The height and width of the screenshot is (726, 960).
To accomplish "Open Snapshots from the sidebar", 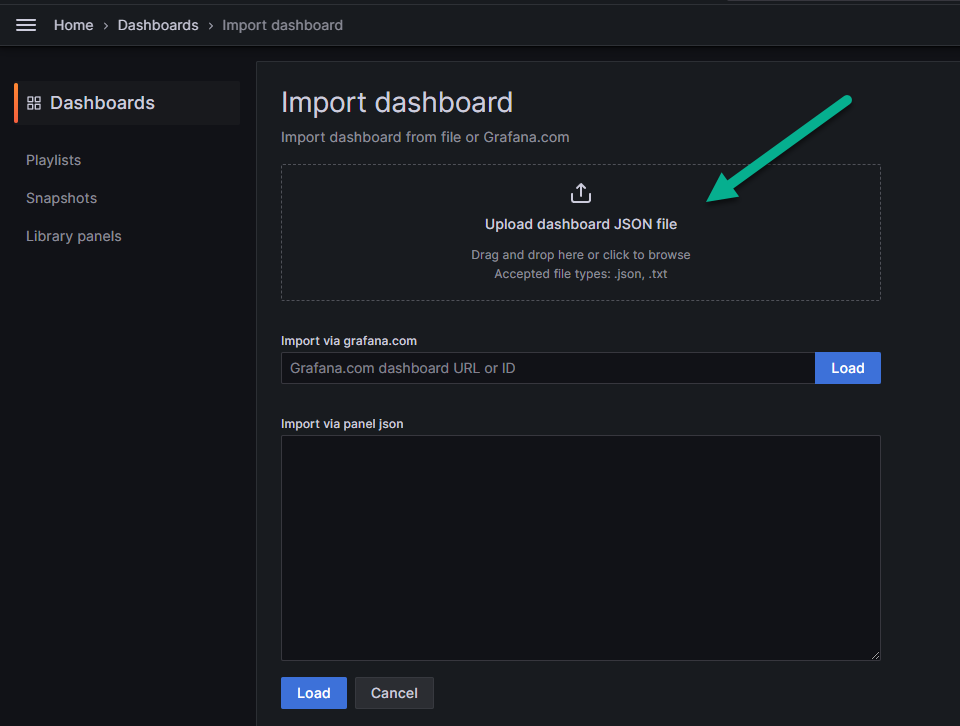I will tap(61, 198).
